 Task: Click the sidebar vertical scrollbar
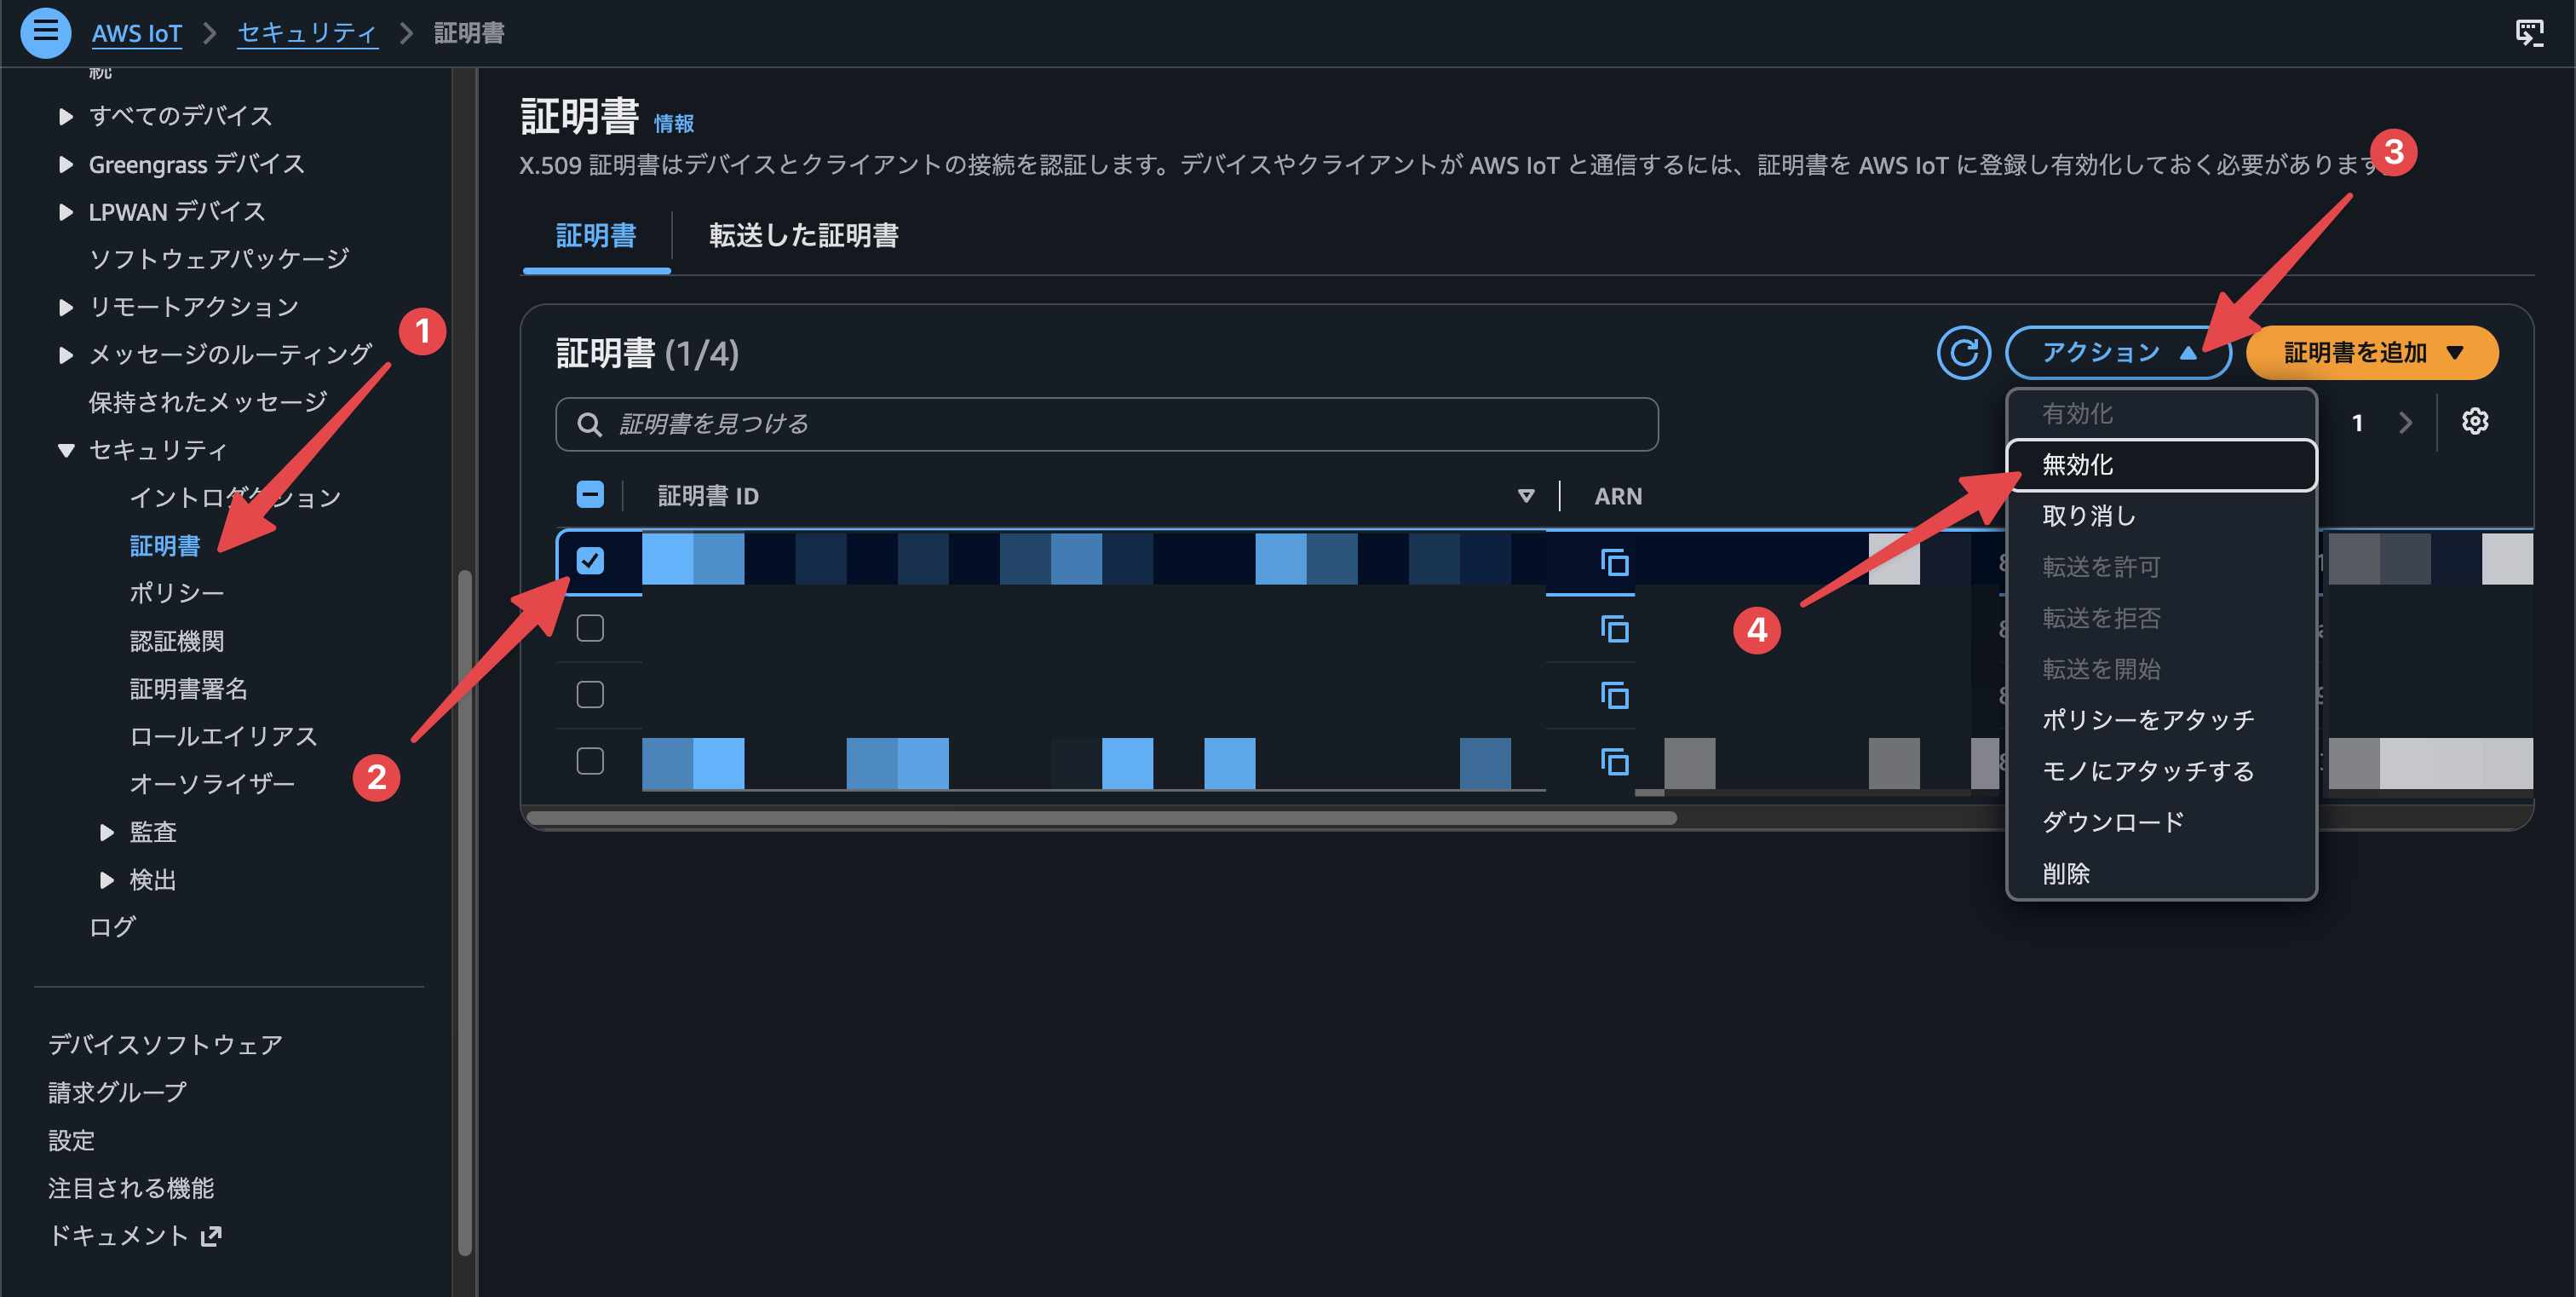(463, 911)
